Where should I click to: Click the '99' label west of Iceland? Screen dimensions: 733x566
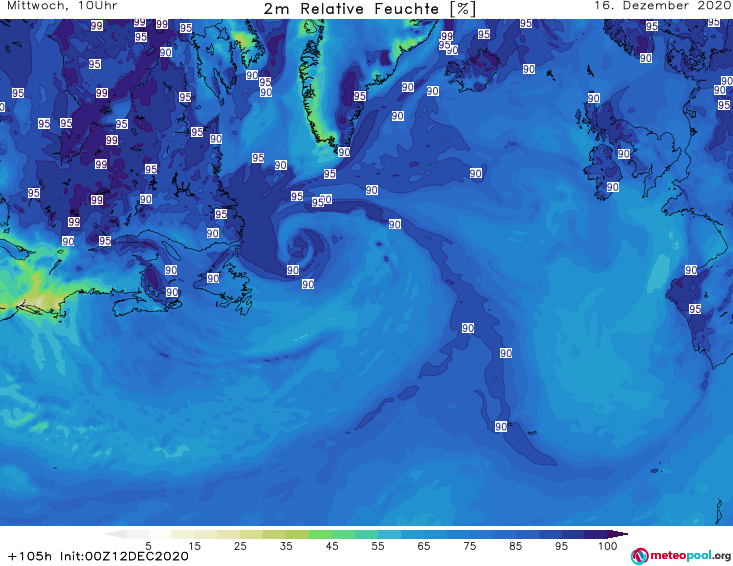point(447,36)
